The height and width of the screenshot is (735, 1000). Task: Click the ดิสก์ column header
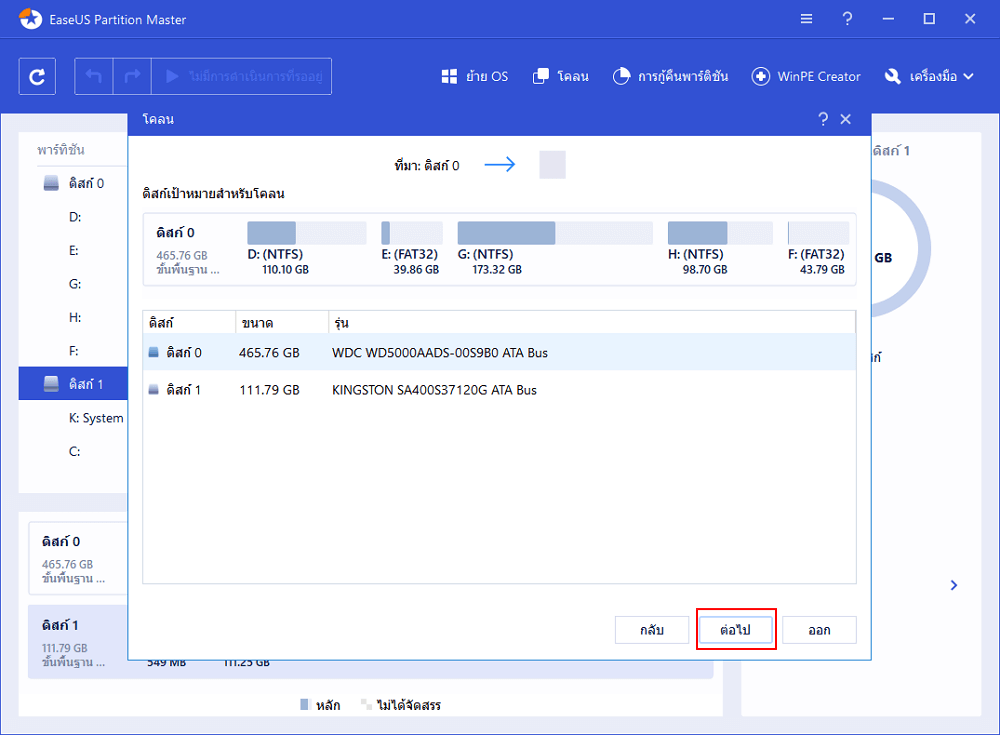pos(189,323)
